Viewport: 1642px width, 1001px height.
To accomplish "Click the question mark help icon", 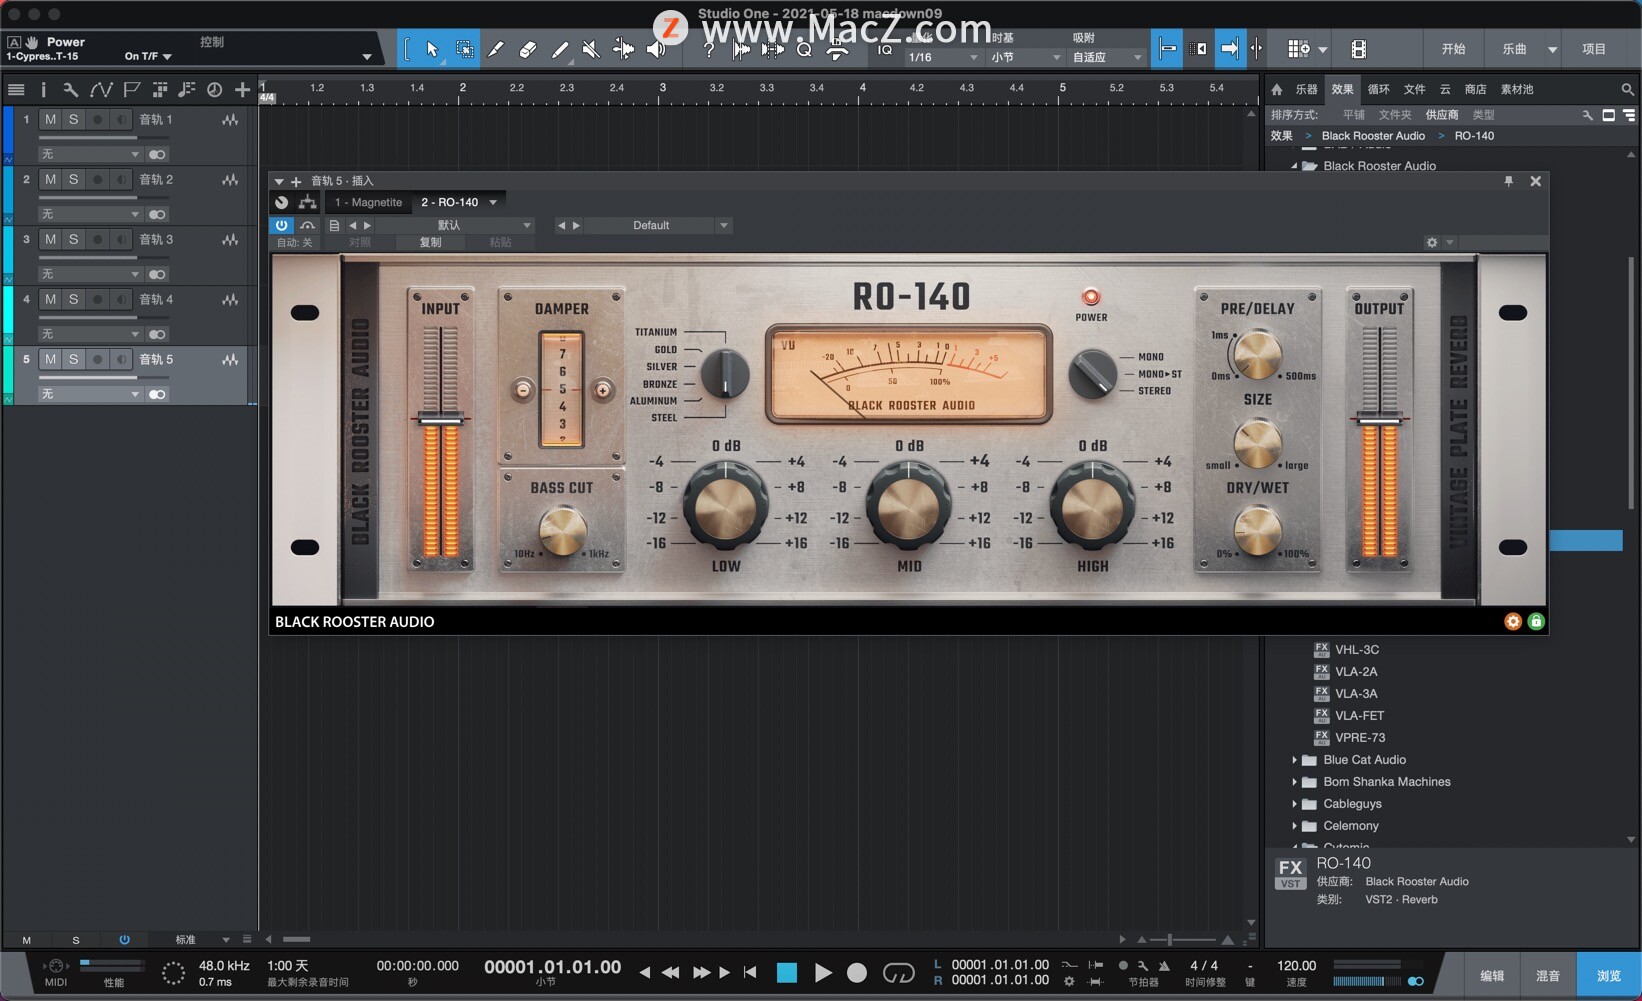I will 709,49.
